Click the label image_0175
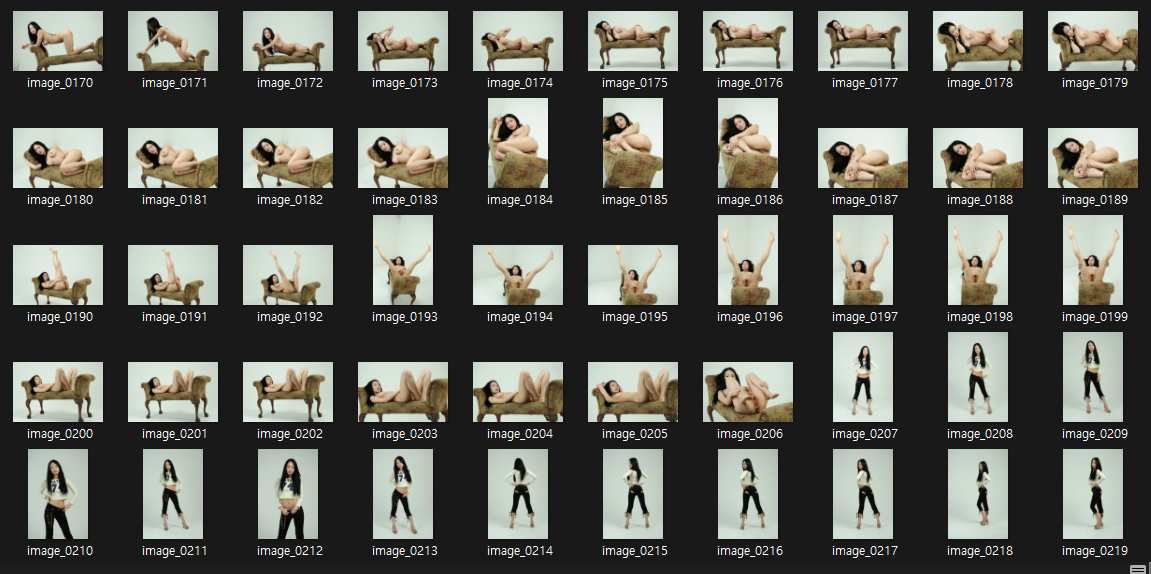1151x574 pixels. [635, 83]
